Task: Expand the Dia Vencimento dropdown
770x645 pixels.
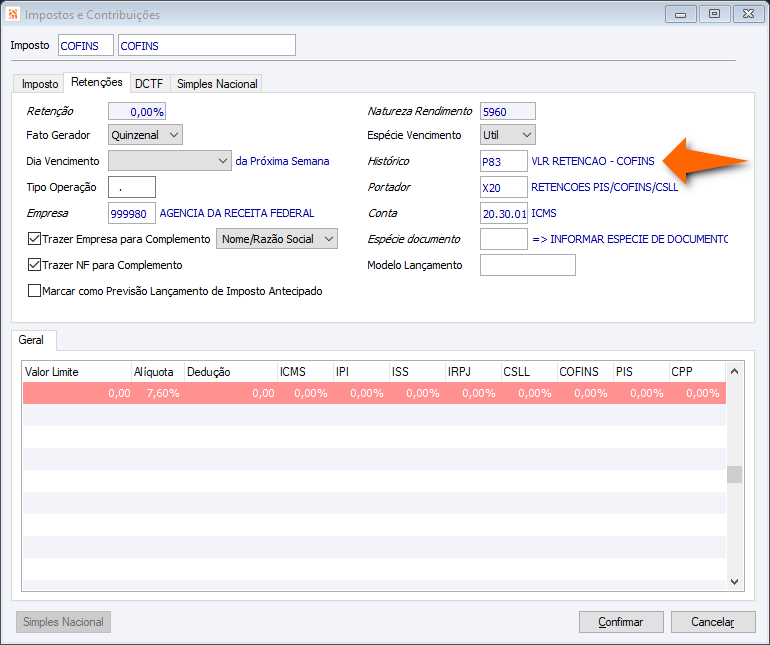Action: pyautogui.click(x=169, y=161)
